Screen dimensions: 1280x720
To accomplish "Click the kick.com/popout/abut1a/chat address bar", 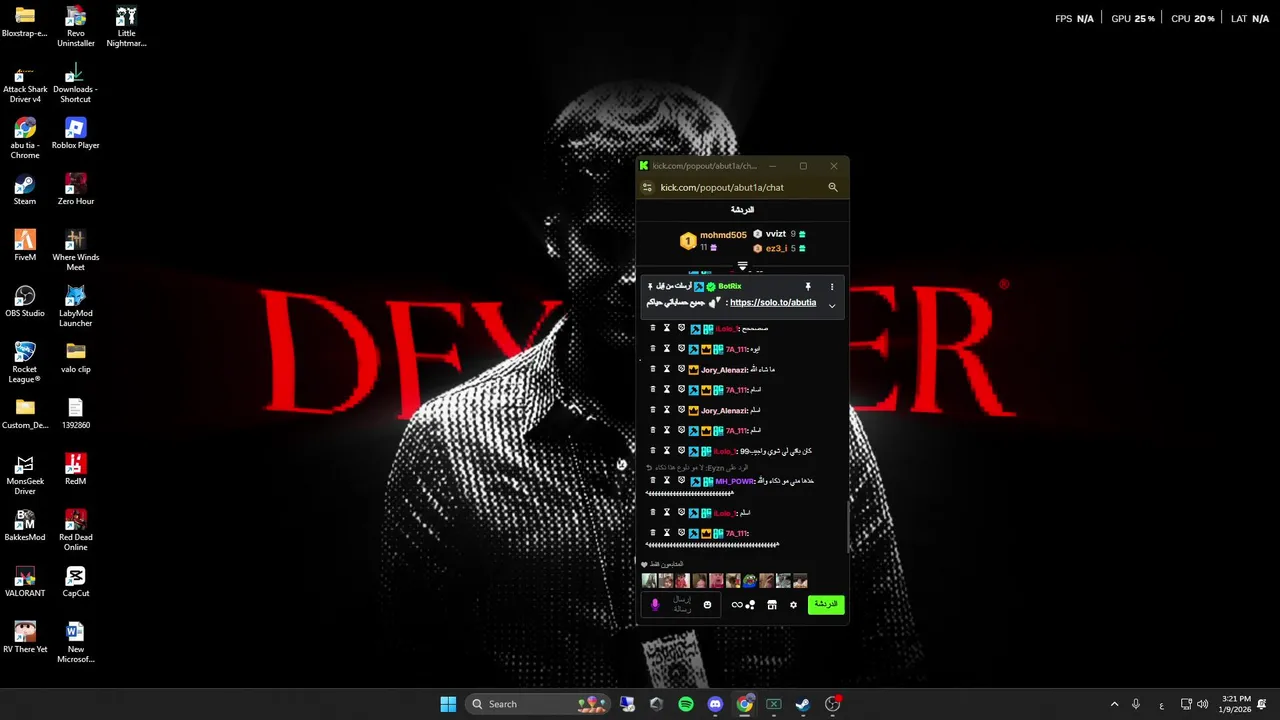I will tap(740, 187).
